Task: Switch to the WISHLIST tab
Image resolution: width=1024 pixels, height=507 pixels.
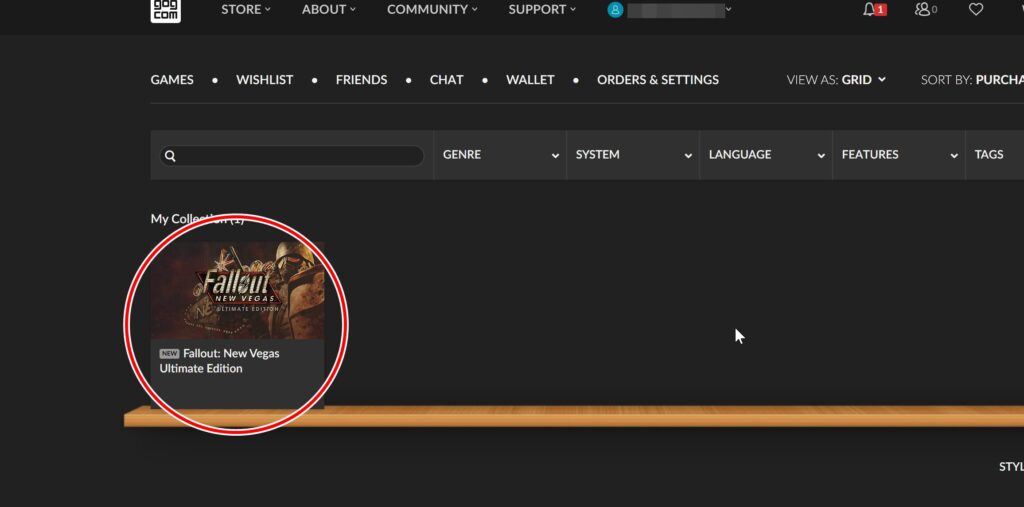Action: [x=264, y=80]
